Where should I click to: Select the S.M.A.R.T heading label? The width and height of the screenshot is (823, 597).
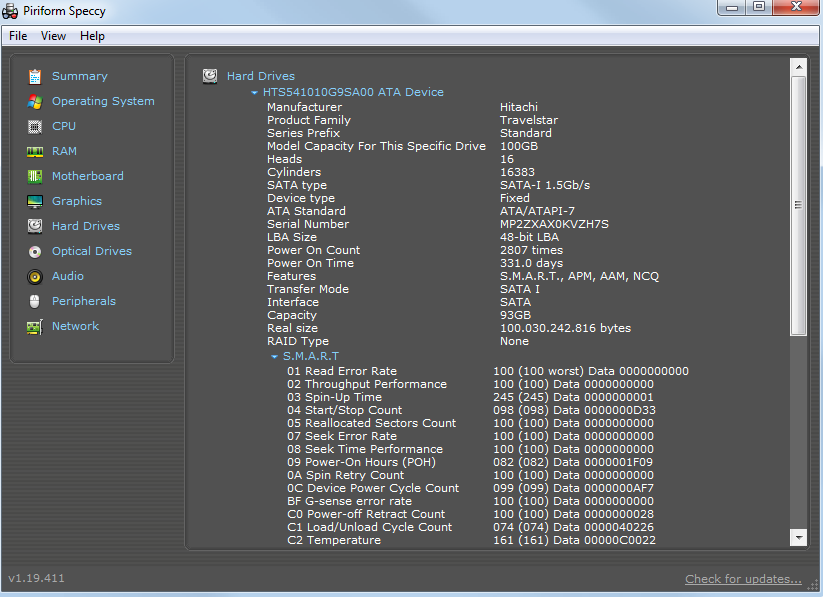[x=311, y=357]
